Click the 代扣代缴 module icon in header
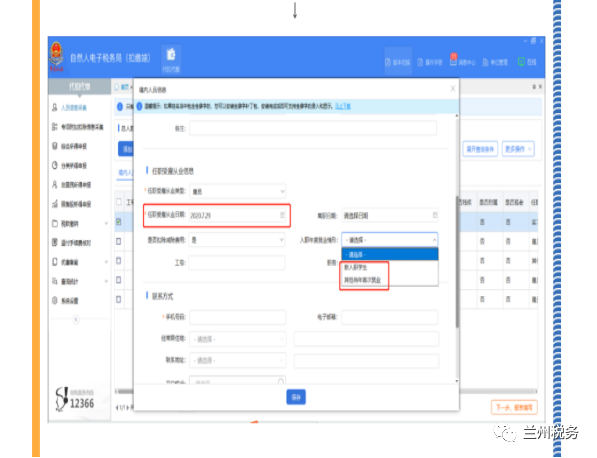The height and width of the screenshot is (458, 597). (x=171, y=59)
